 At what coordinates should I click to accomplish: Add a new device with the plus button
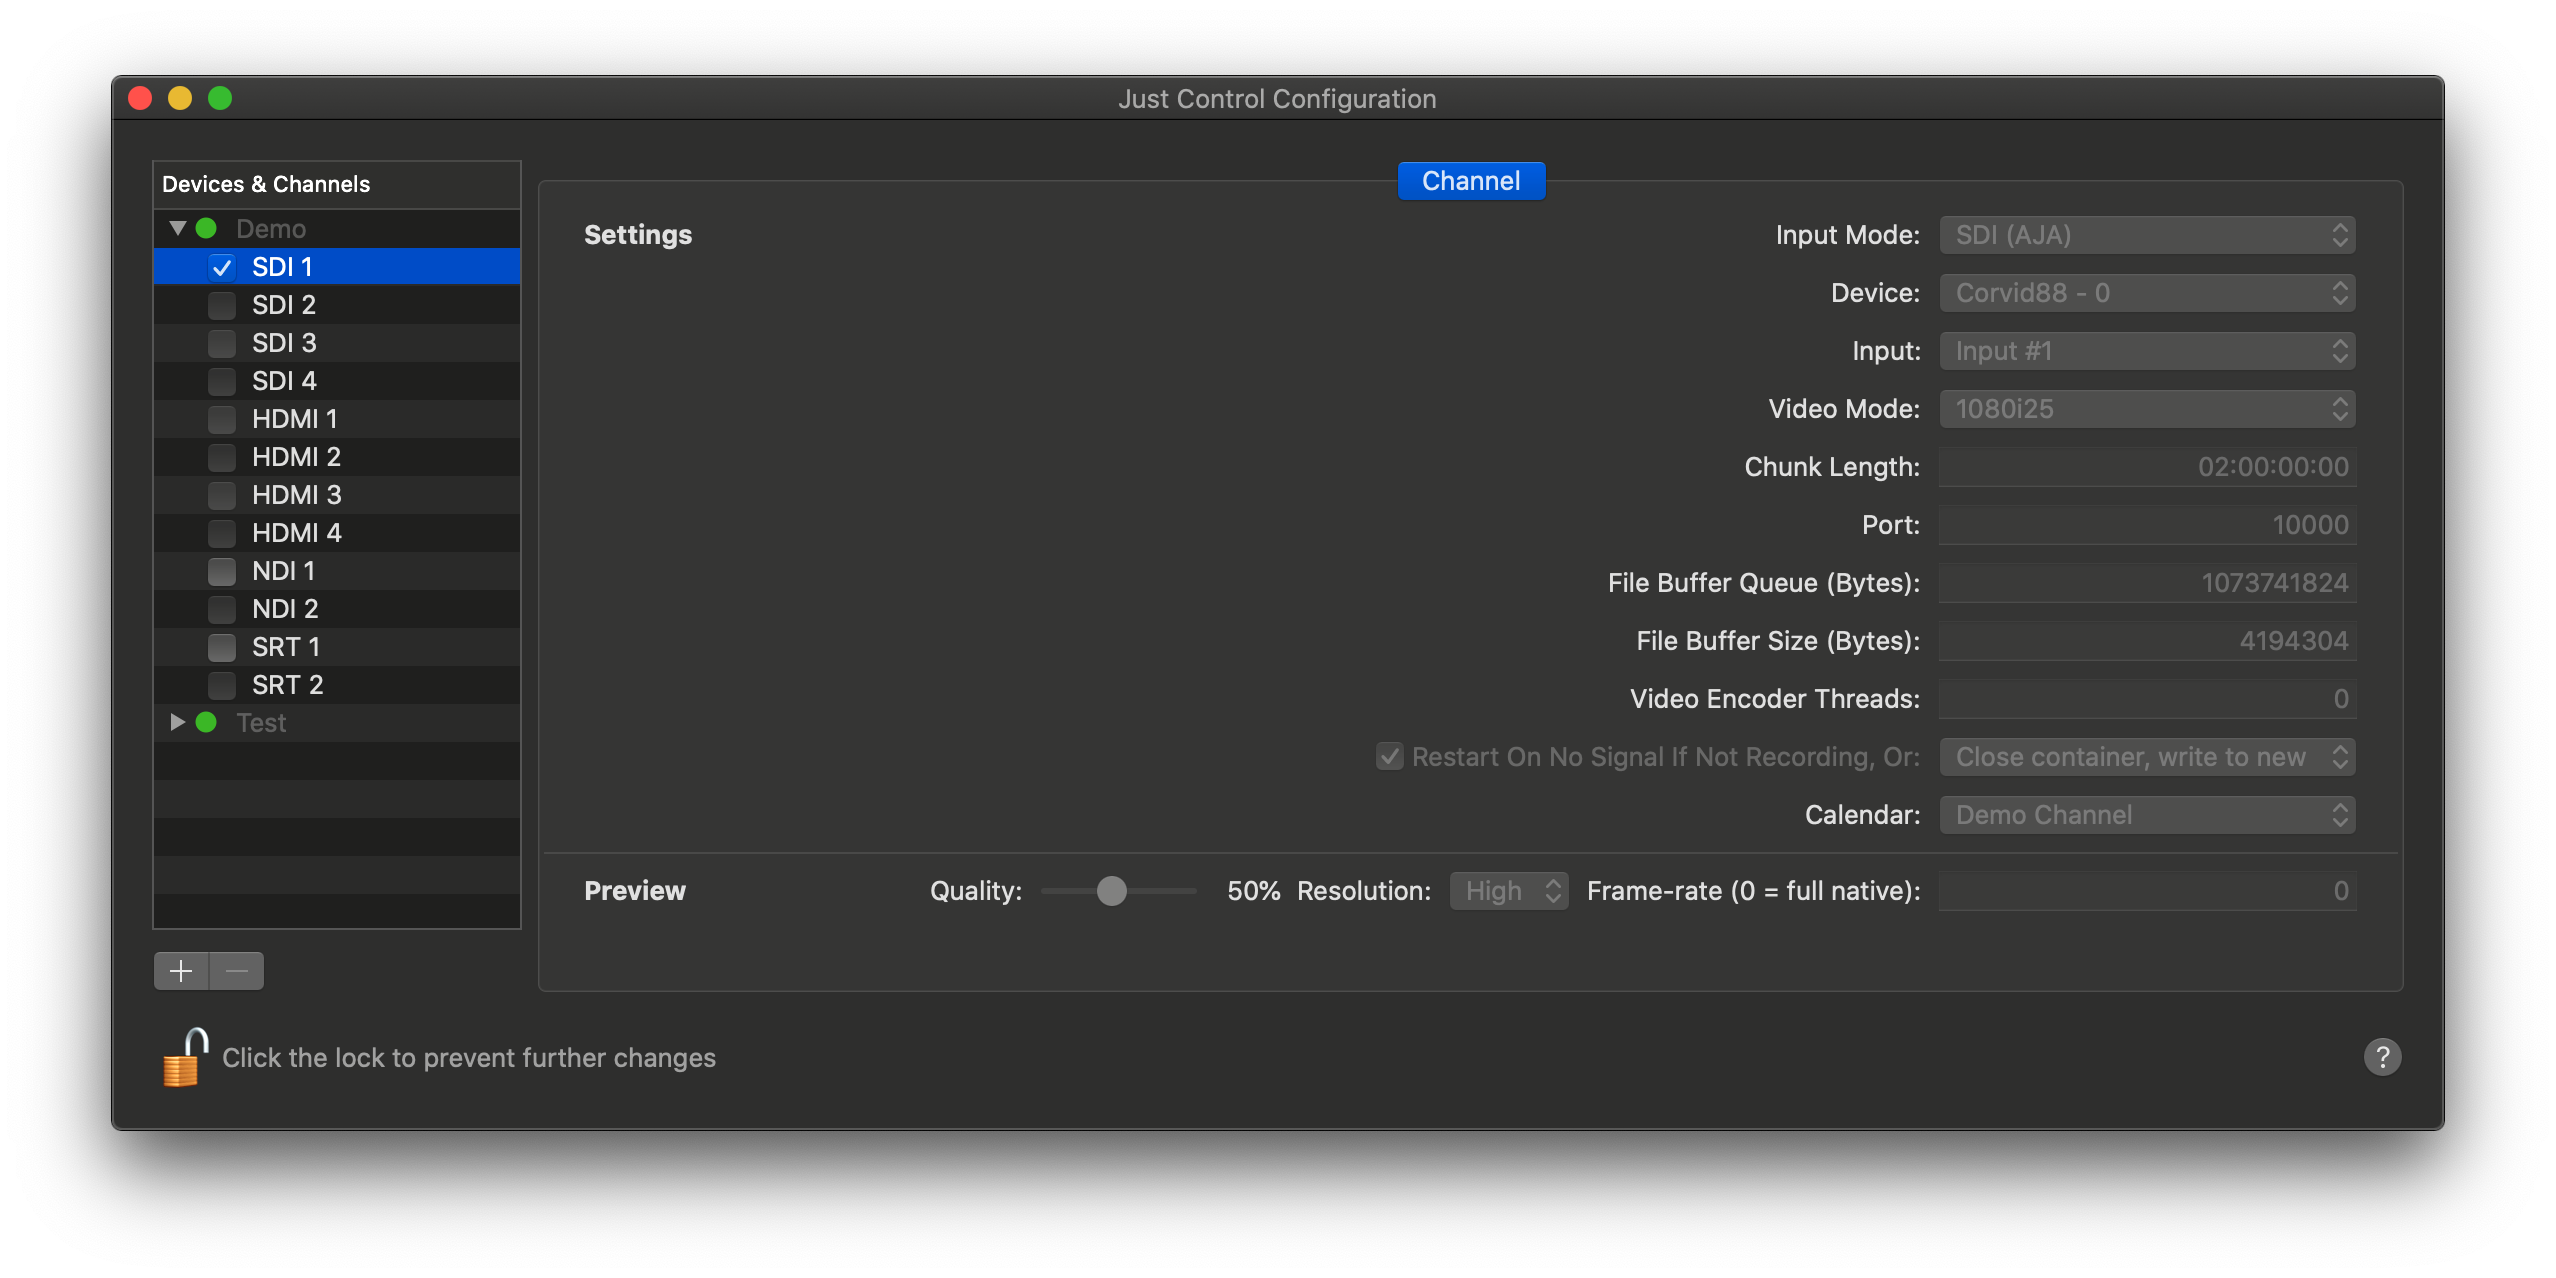[181, 971]
